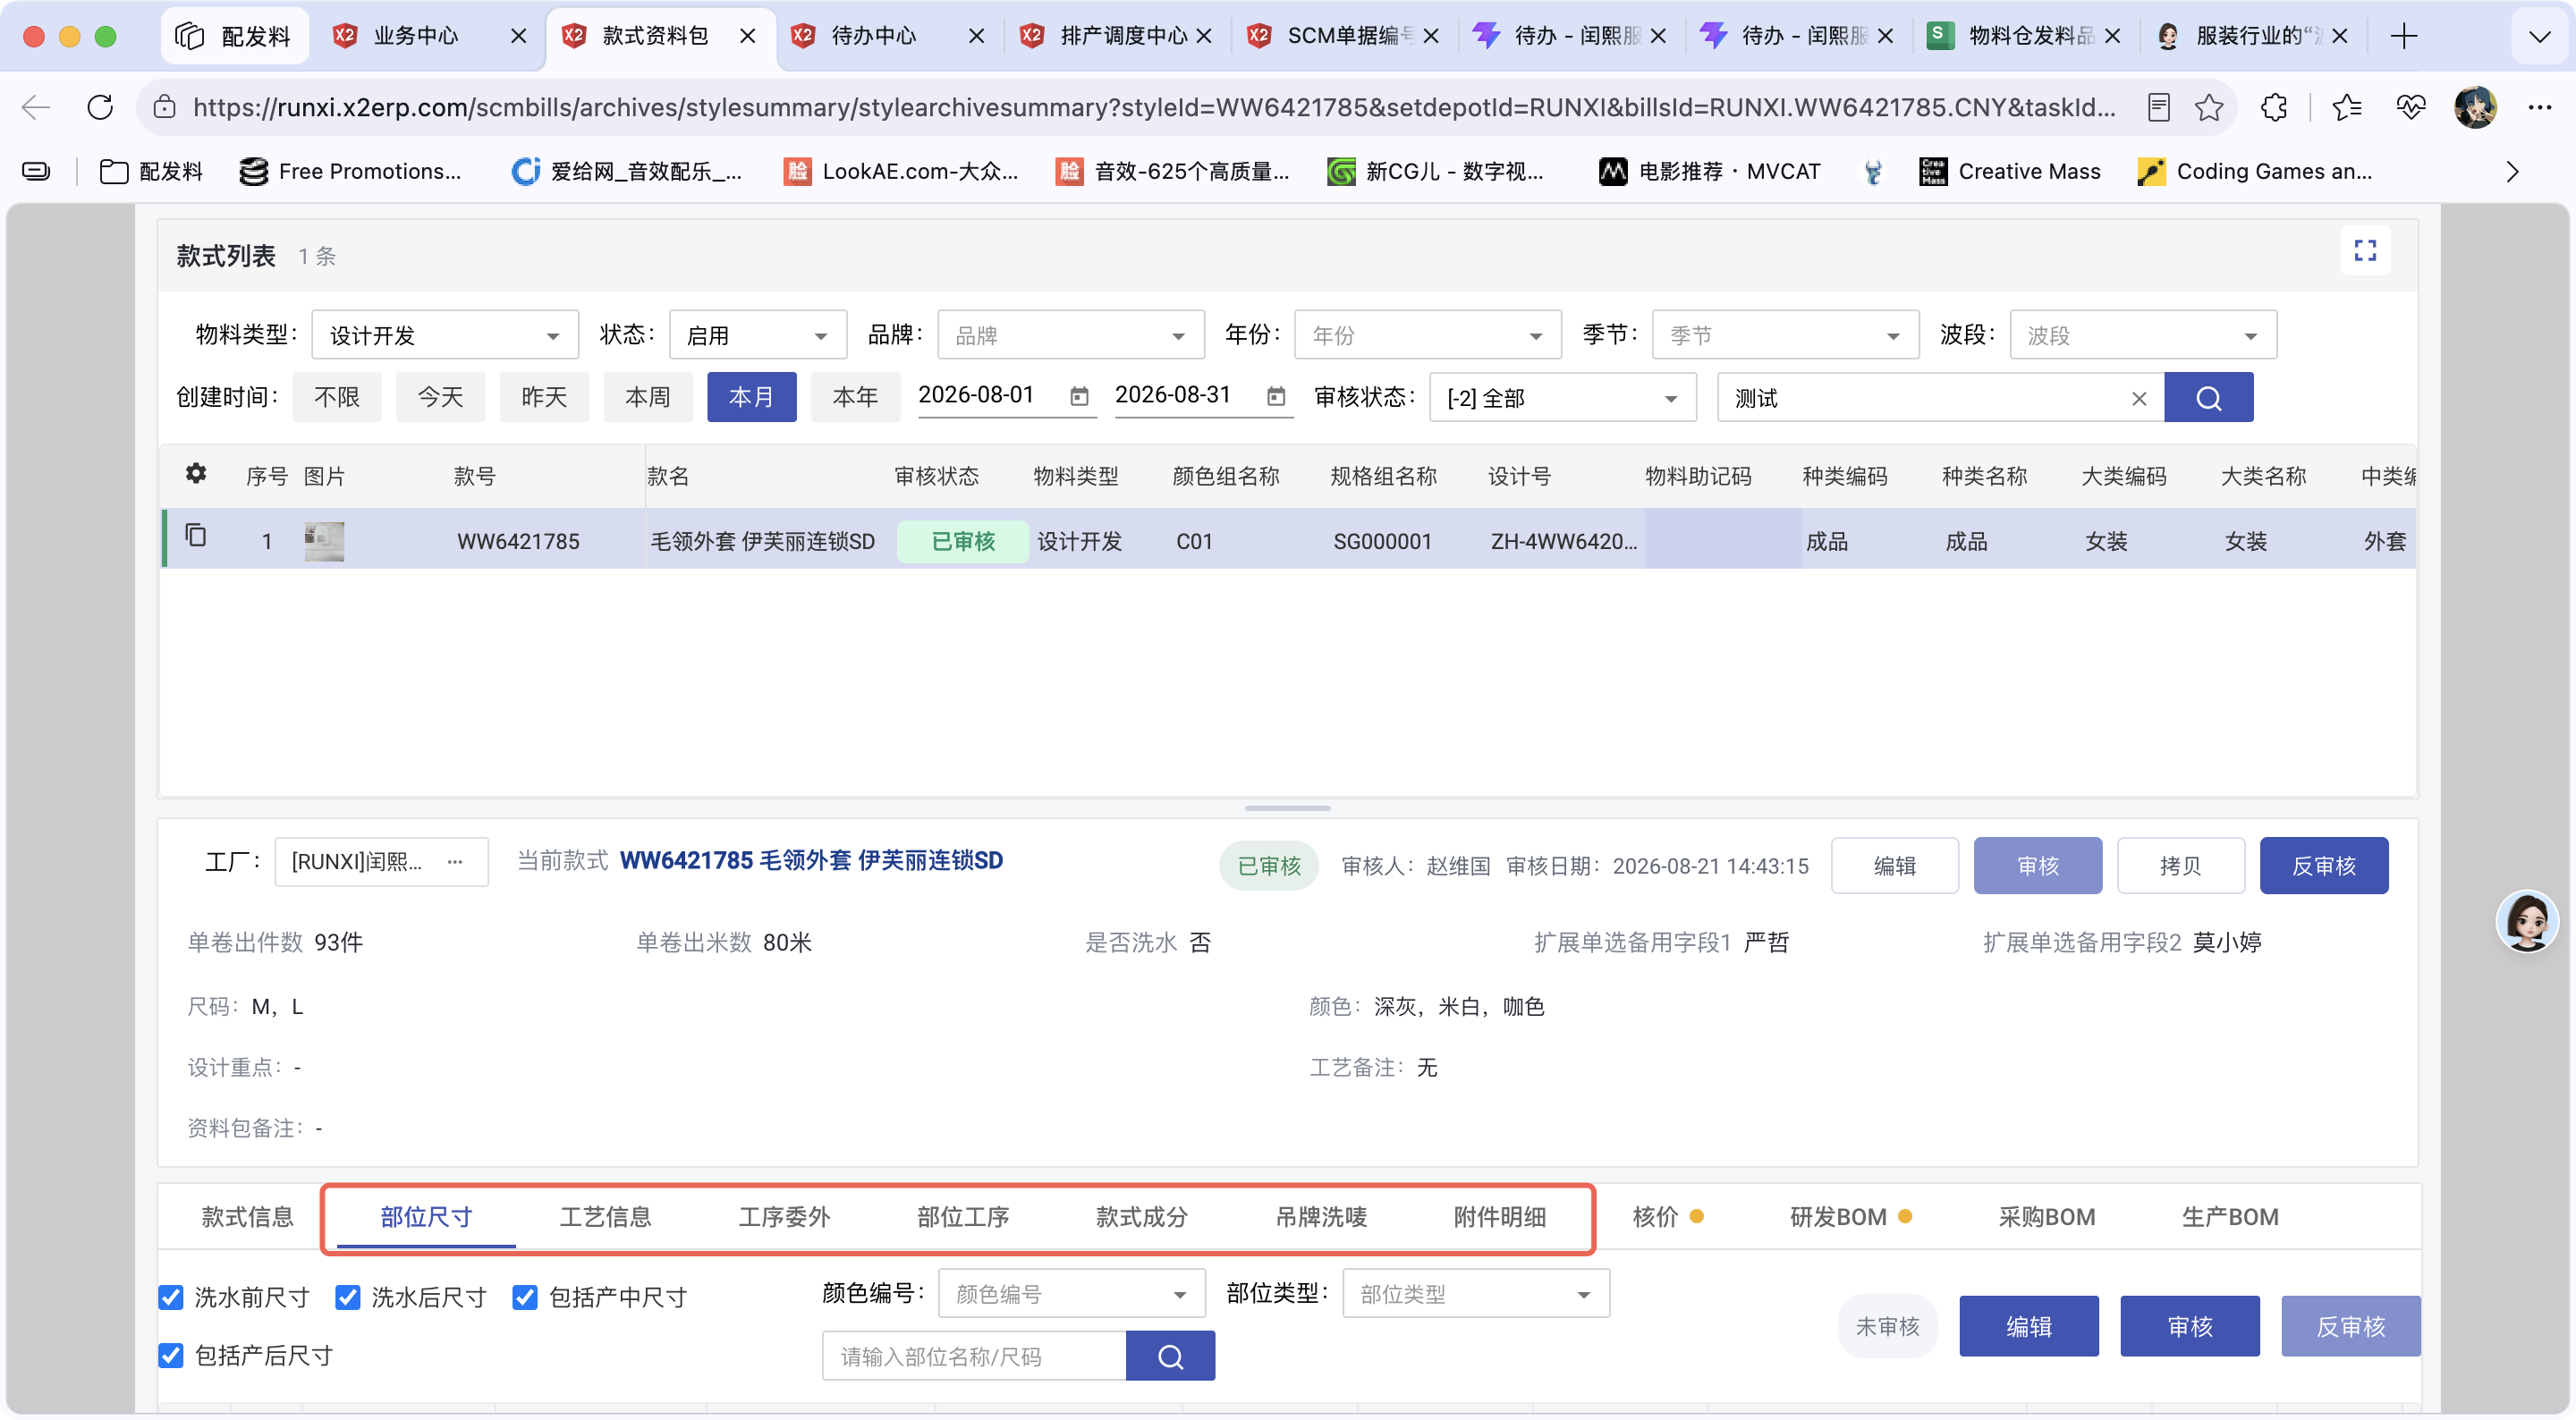Toggle the 包括产中尺寸 checkbox
Viewport: 2576px width, 1420px height.
click(525, 1297)
